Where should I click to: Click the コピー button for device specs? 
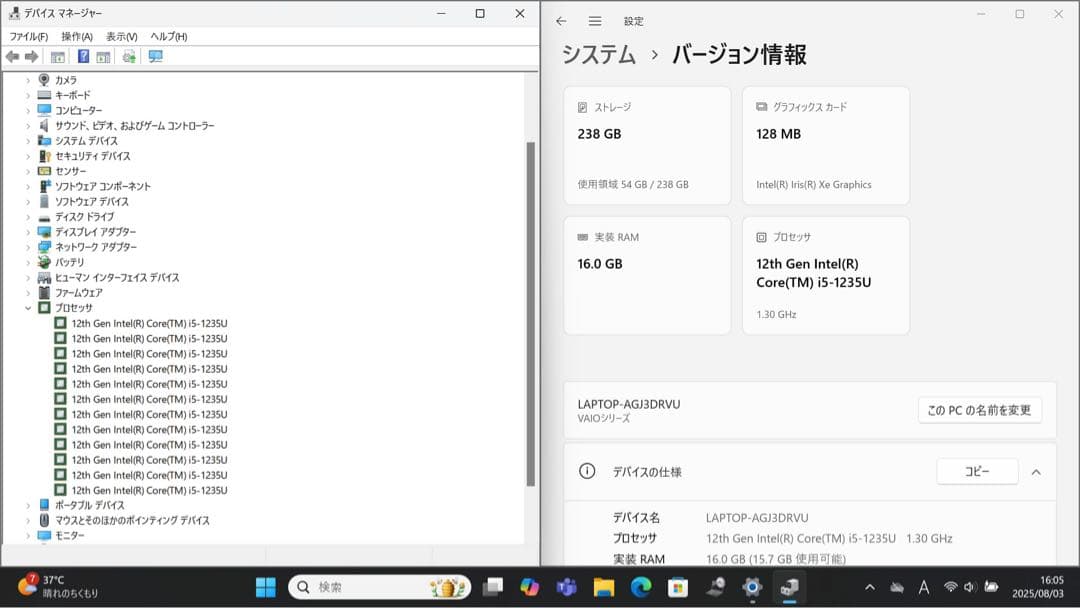(977, 472)
